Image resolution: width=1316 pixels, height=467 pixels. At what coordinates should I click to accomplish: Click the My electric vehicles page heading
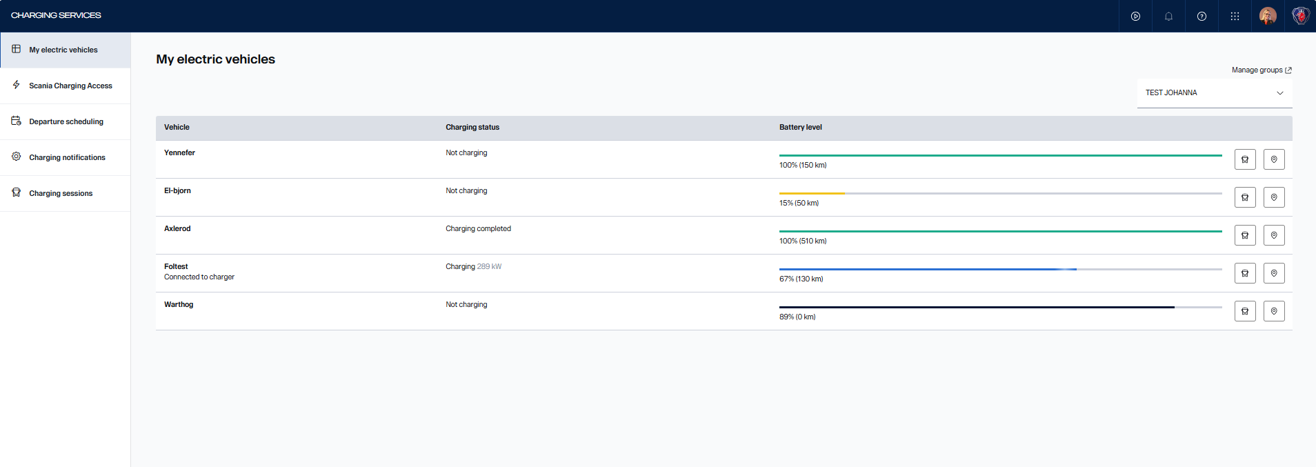tap(215, 59)
